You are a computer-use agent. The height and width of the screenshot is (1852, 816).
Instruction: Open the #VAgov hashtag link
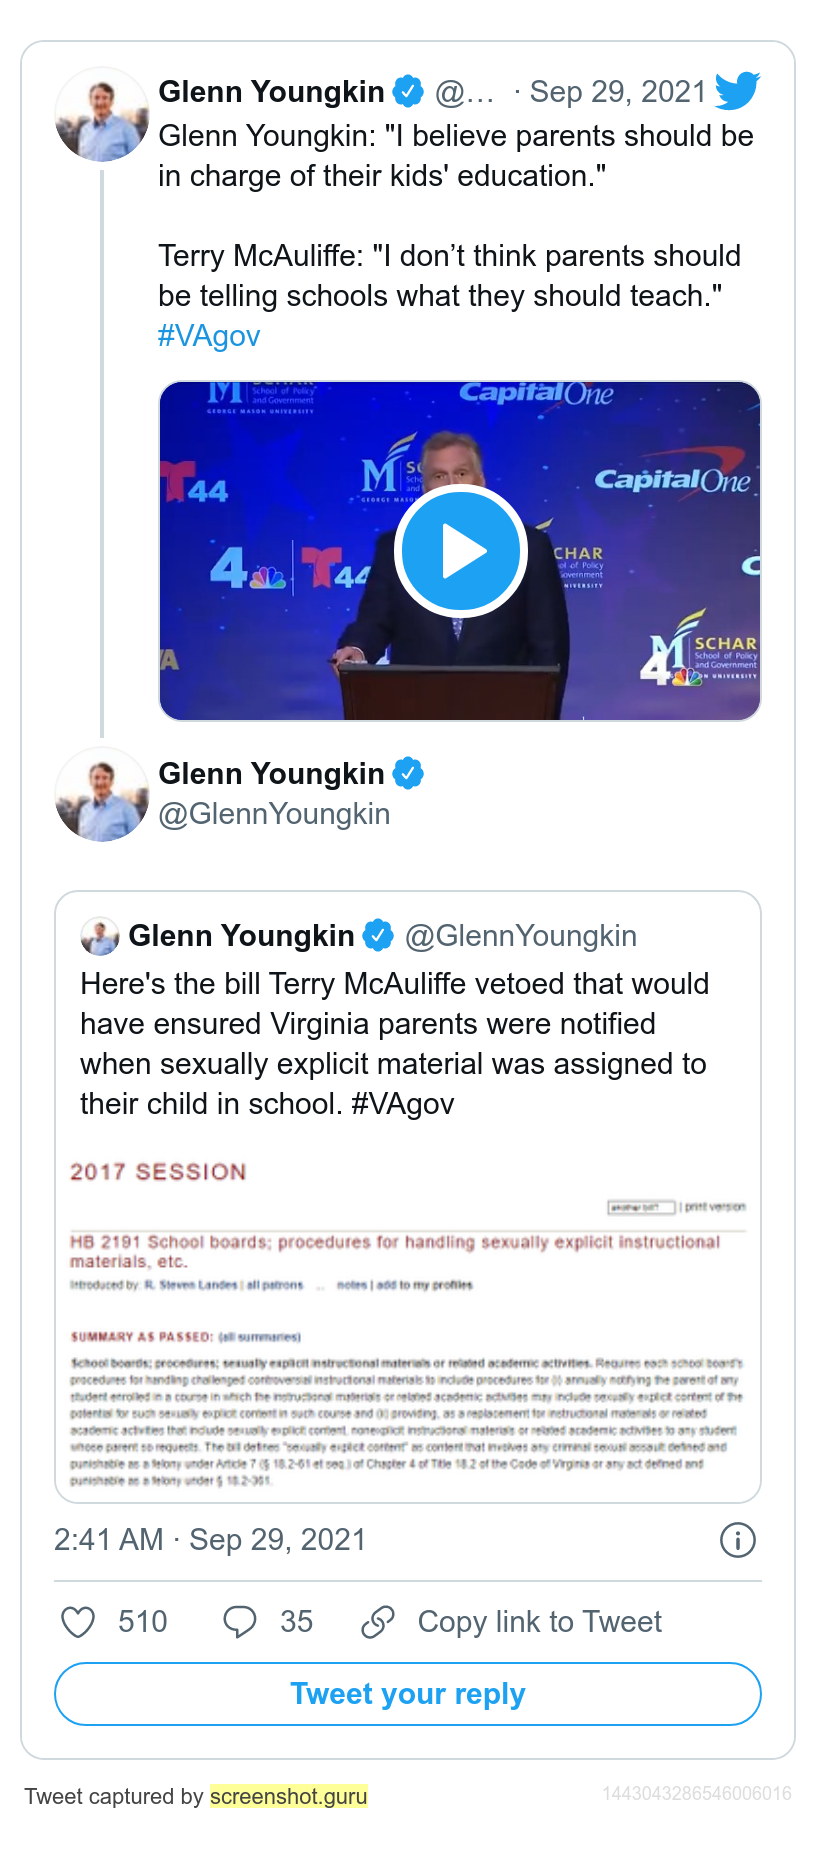(x=209, y=336)
